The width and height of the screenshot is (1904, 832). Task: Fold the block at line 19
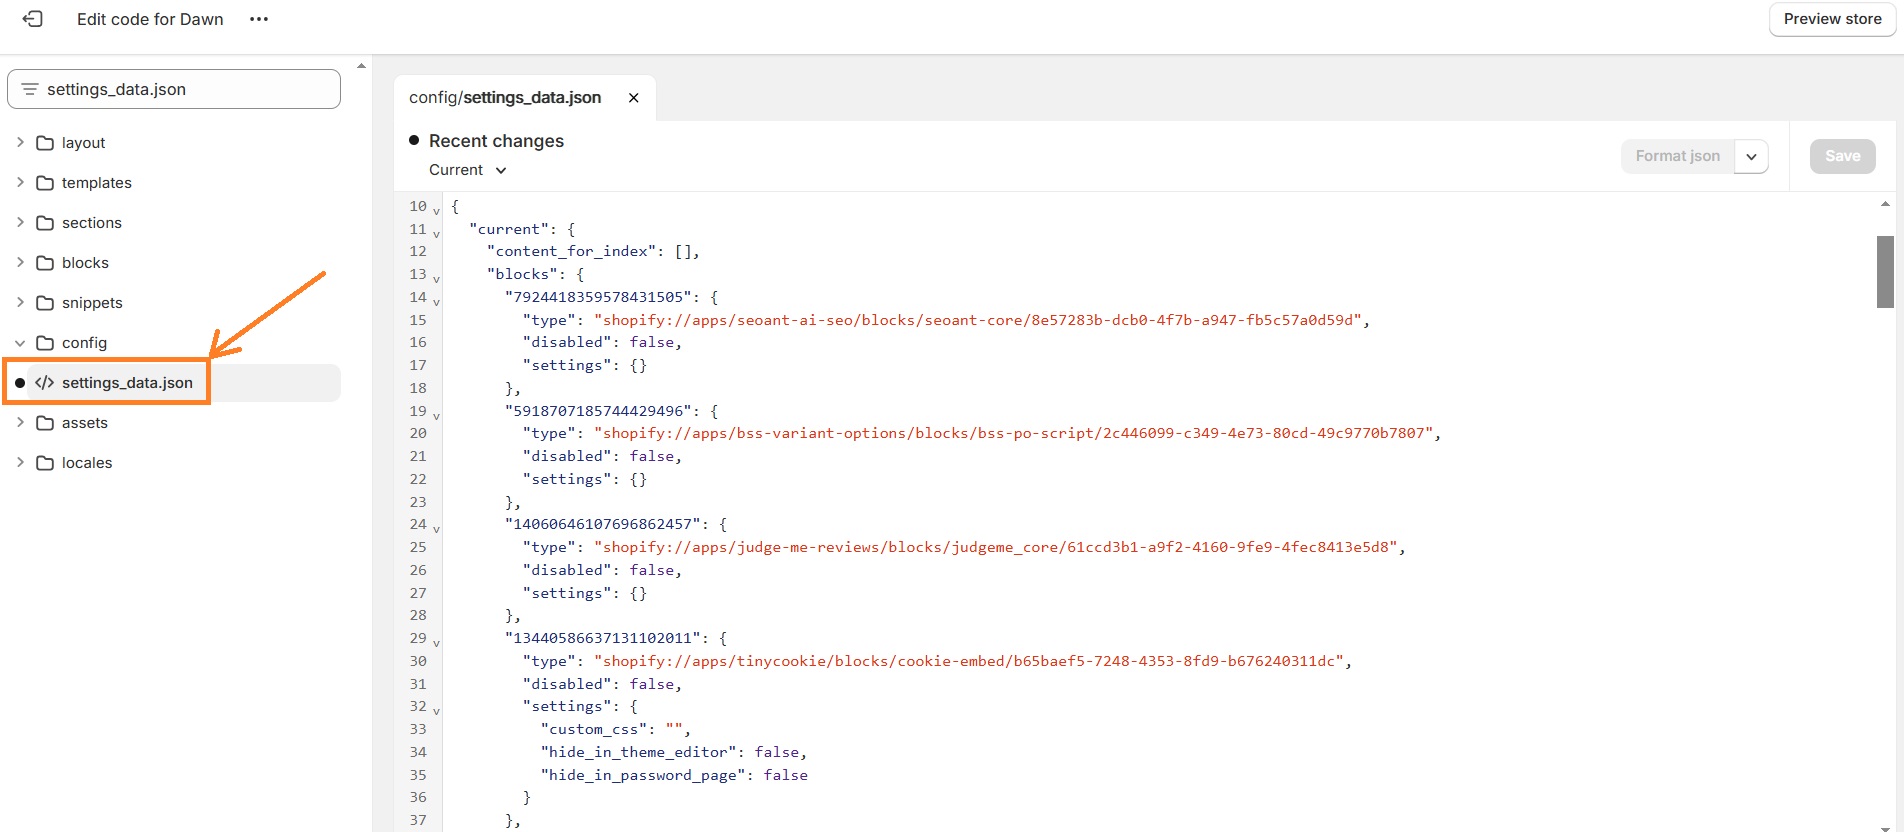point(437,415)
